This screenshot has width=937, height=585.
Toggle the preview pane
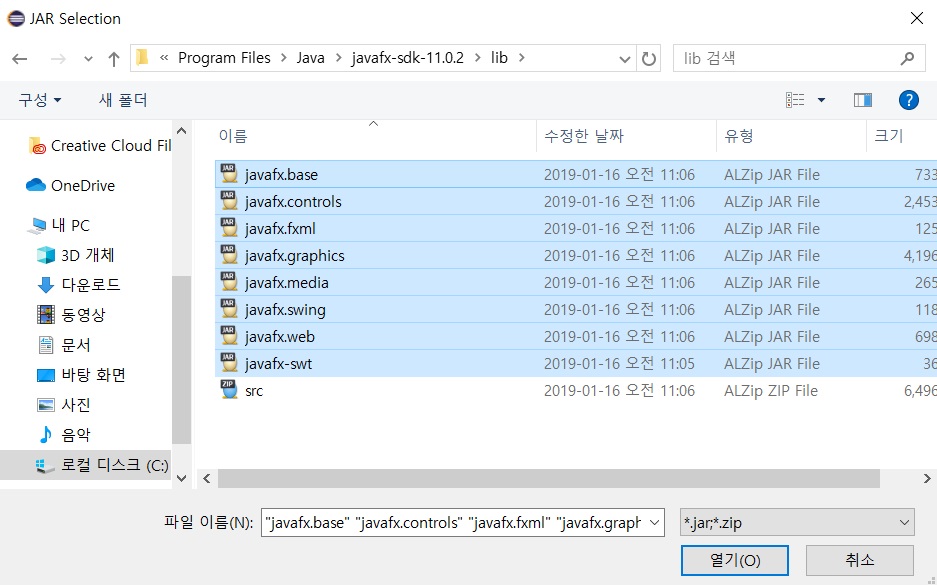[862, 100]
